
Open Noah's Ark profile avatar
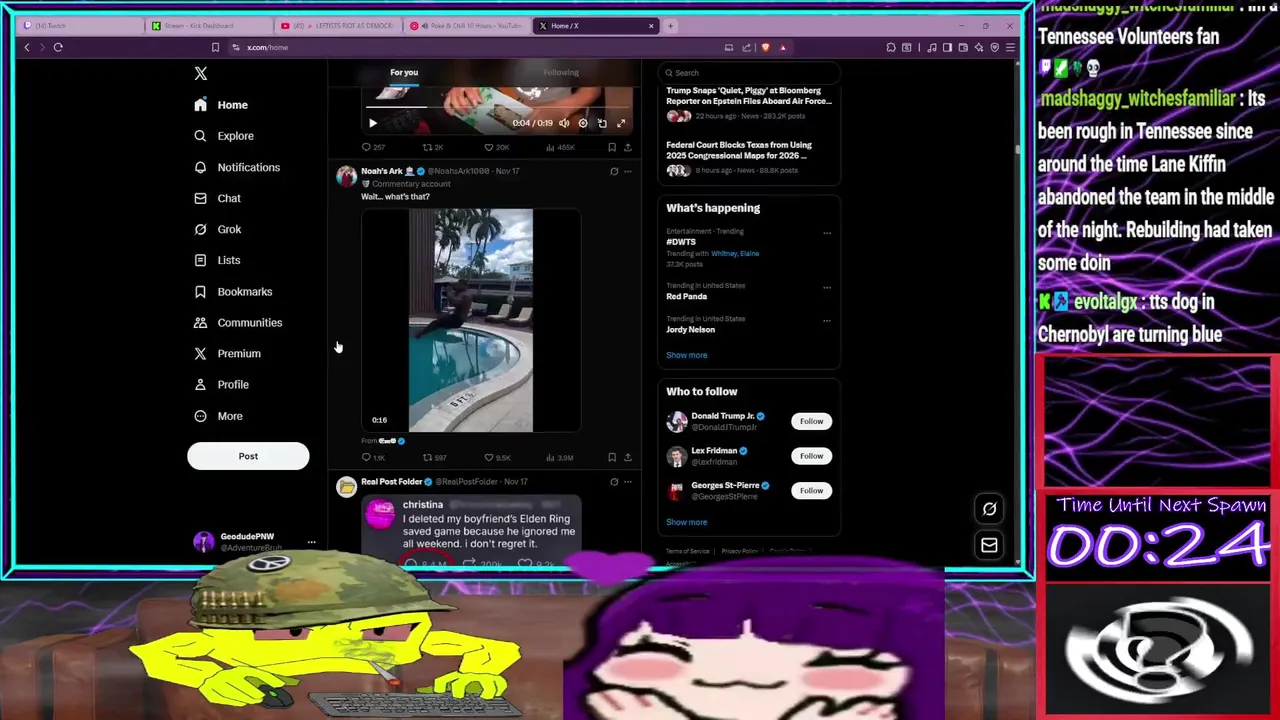pyautogui.click(x=346, y=176)
